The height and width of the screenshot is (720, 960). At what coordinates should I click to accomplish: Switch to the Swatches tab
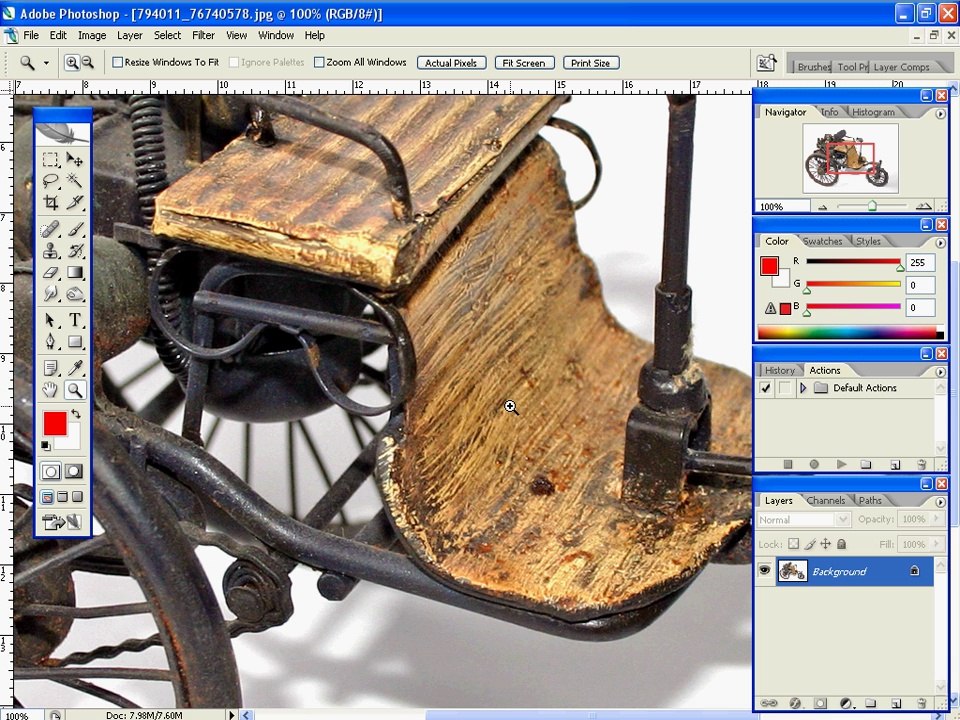pos(822,241)
